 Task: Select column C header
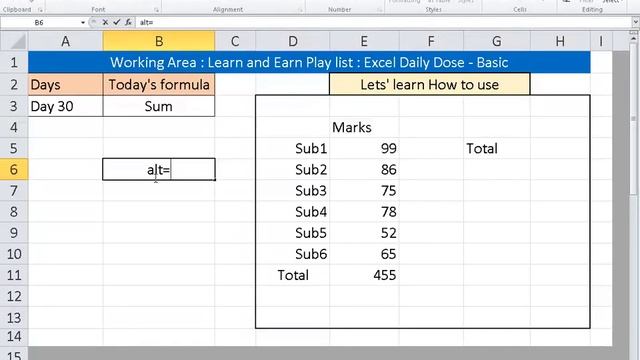[x=235, y=41]
